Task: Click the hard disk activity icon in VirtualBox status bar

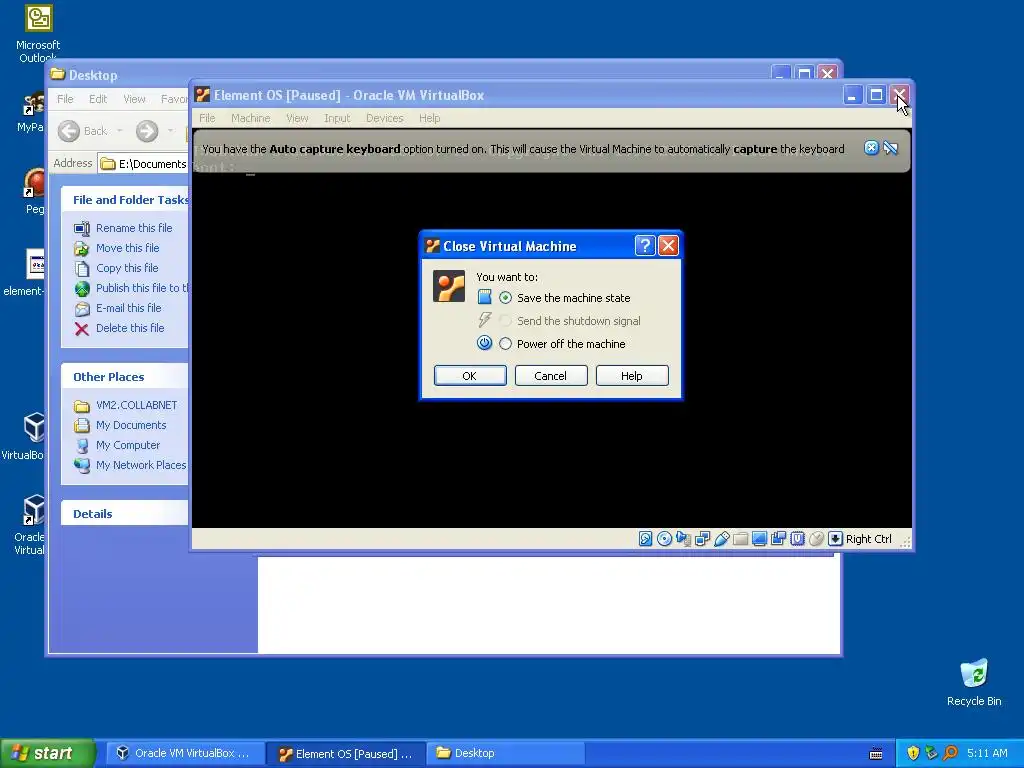Action: click(x=645, y=539)
